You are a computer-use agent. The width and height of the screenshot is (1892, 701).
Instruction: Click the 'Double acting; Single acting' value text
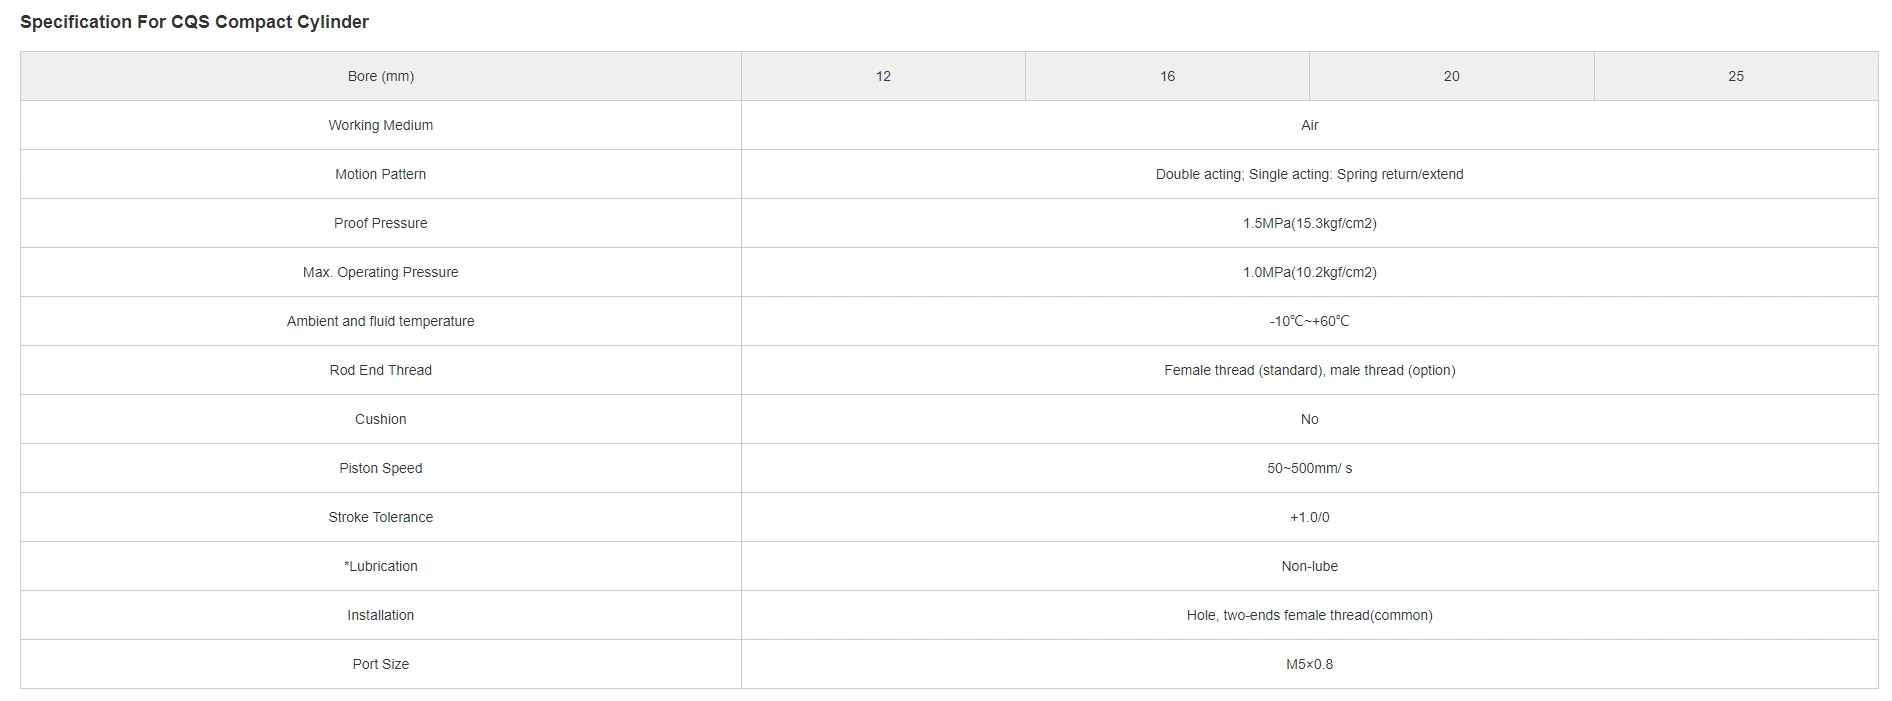tap(1309, 174)
